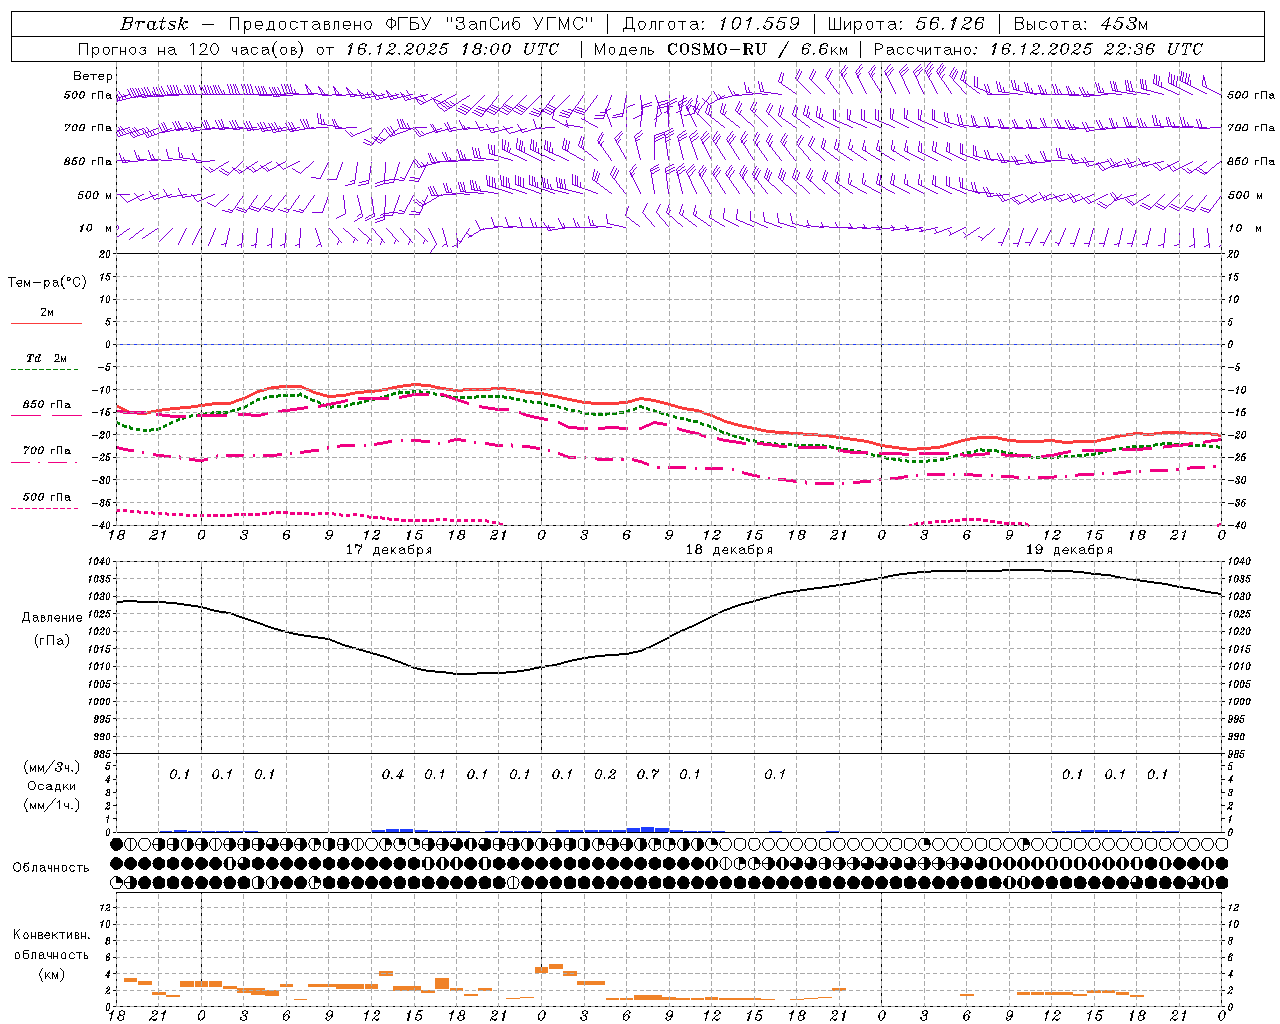Click the station name "Bratsk" in header
The image size is (1280, 1024).
point(154,24)
